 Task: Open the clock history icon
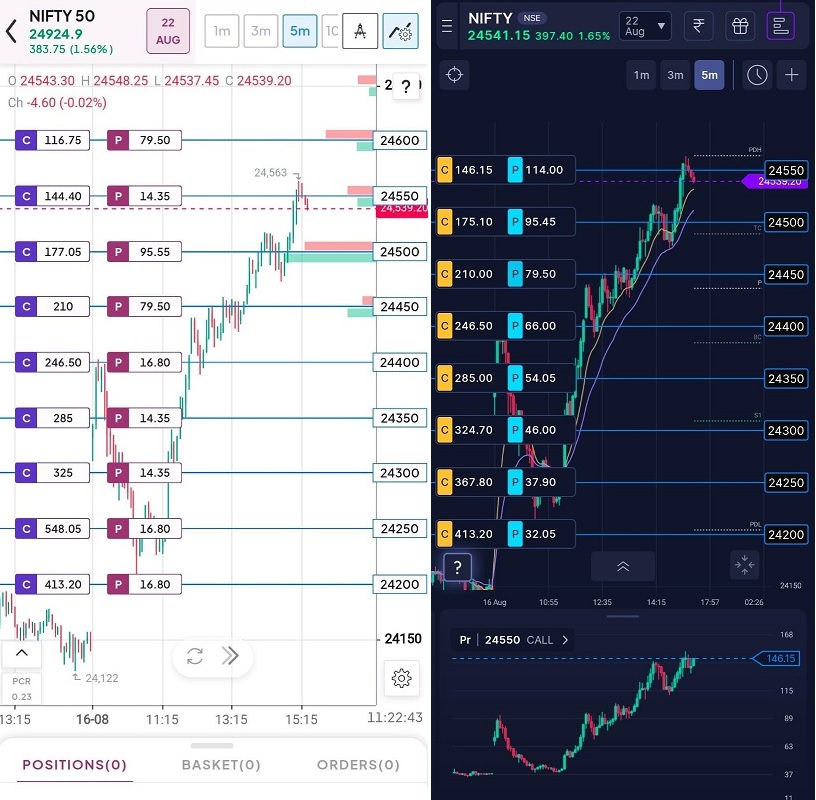coord(757,75)
